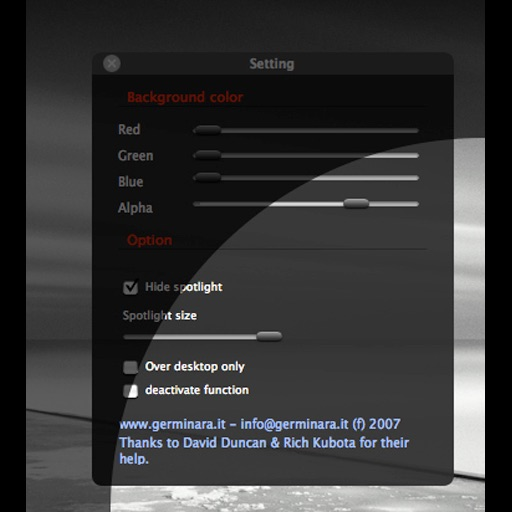Click the Spotlight size label
The width and height of the screenshot is (512, 512).
pyautogui.click(x=160, y=315)
